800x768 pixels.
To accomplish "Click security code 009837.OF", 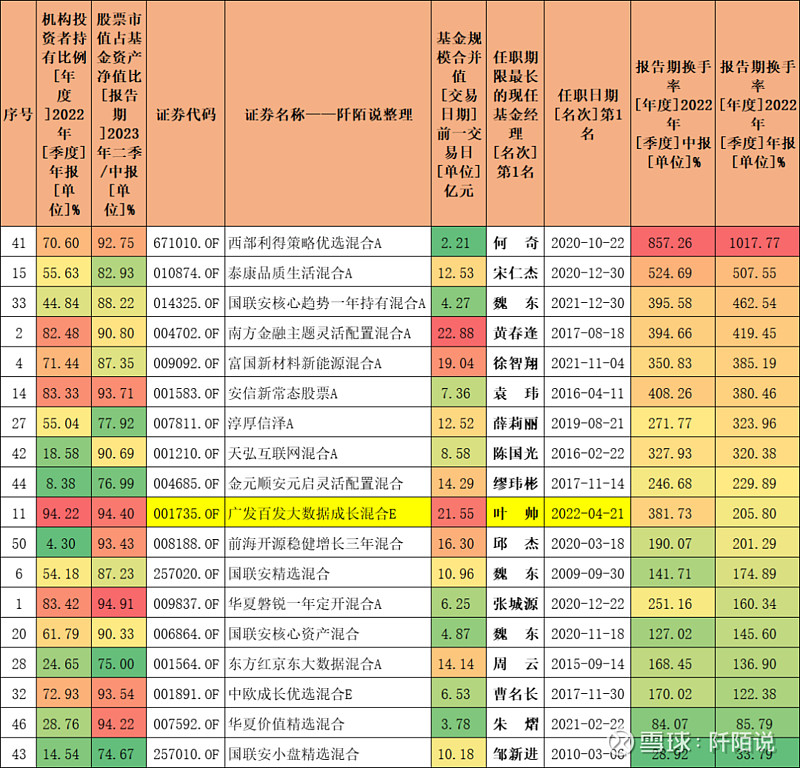I will tap(186, 604).
